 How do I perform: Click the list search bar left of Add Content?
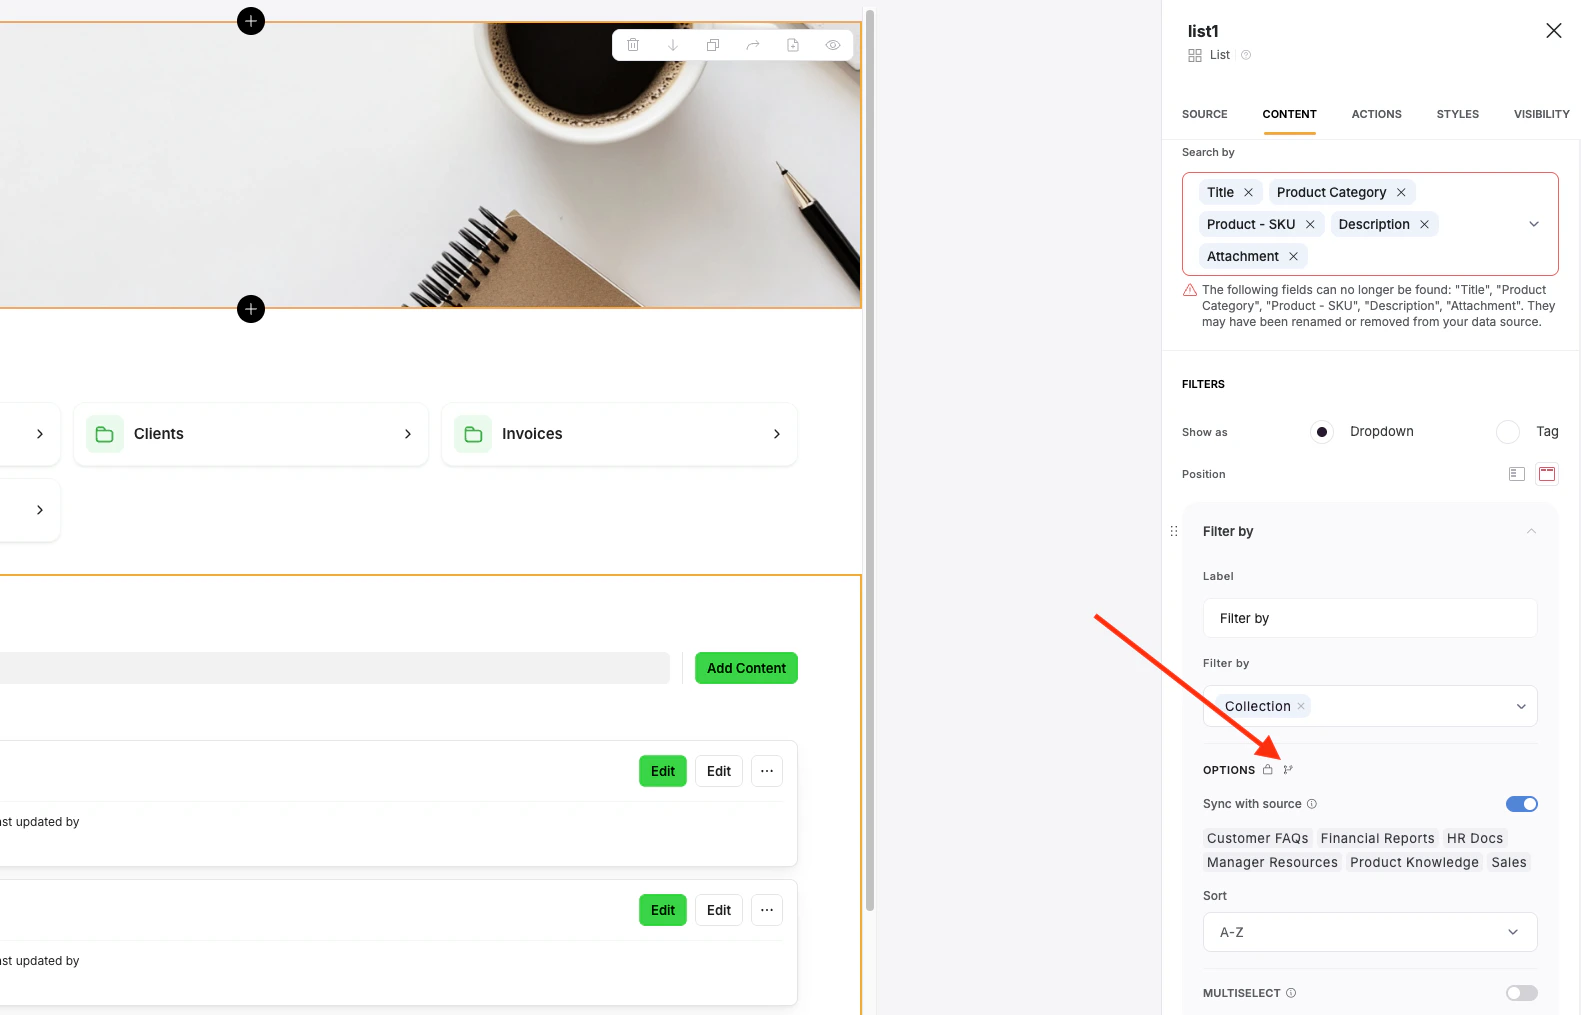(x=334, y=668)
